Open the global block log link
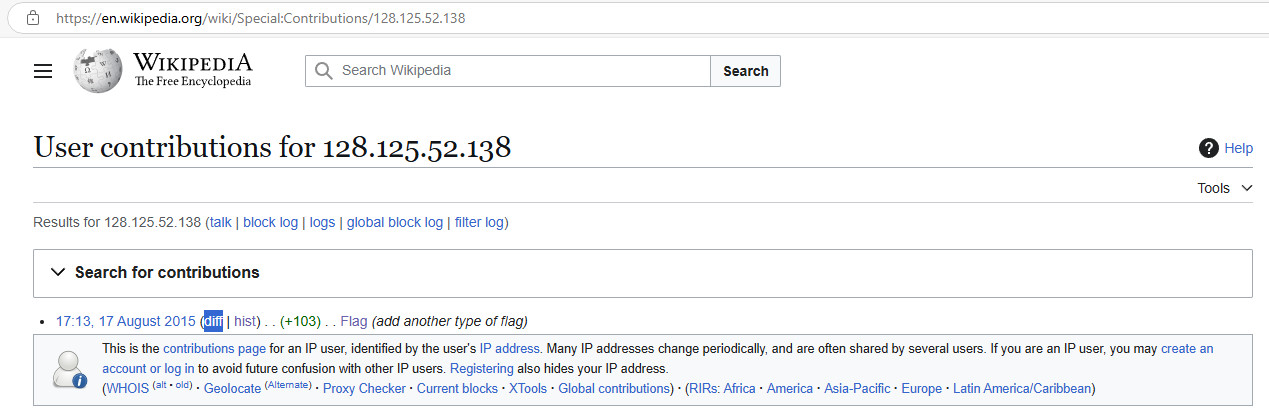This screenshot has height=414, width=1269. 395,222
